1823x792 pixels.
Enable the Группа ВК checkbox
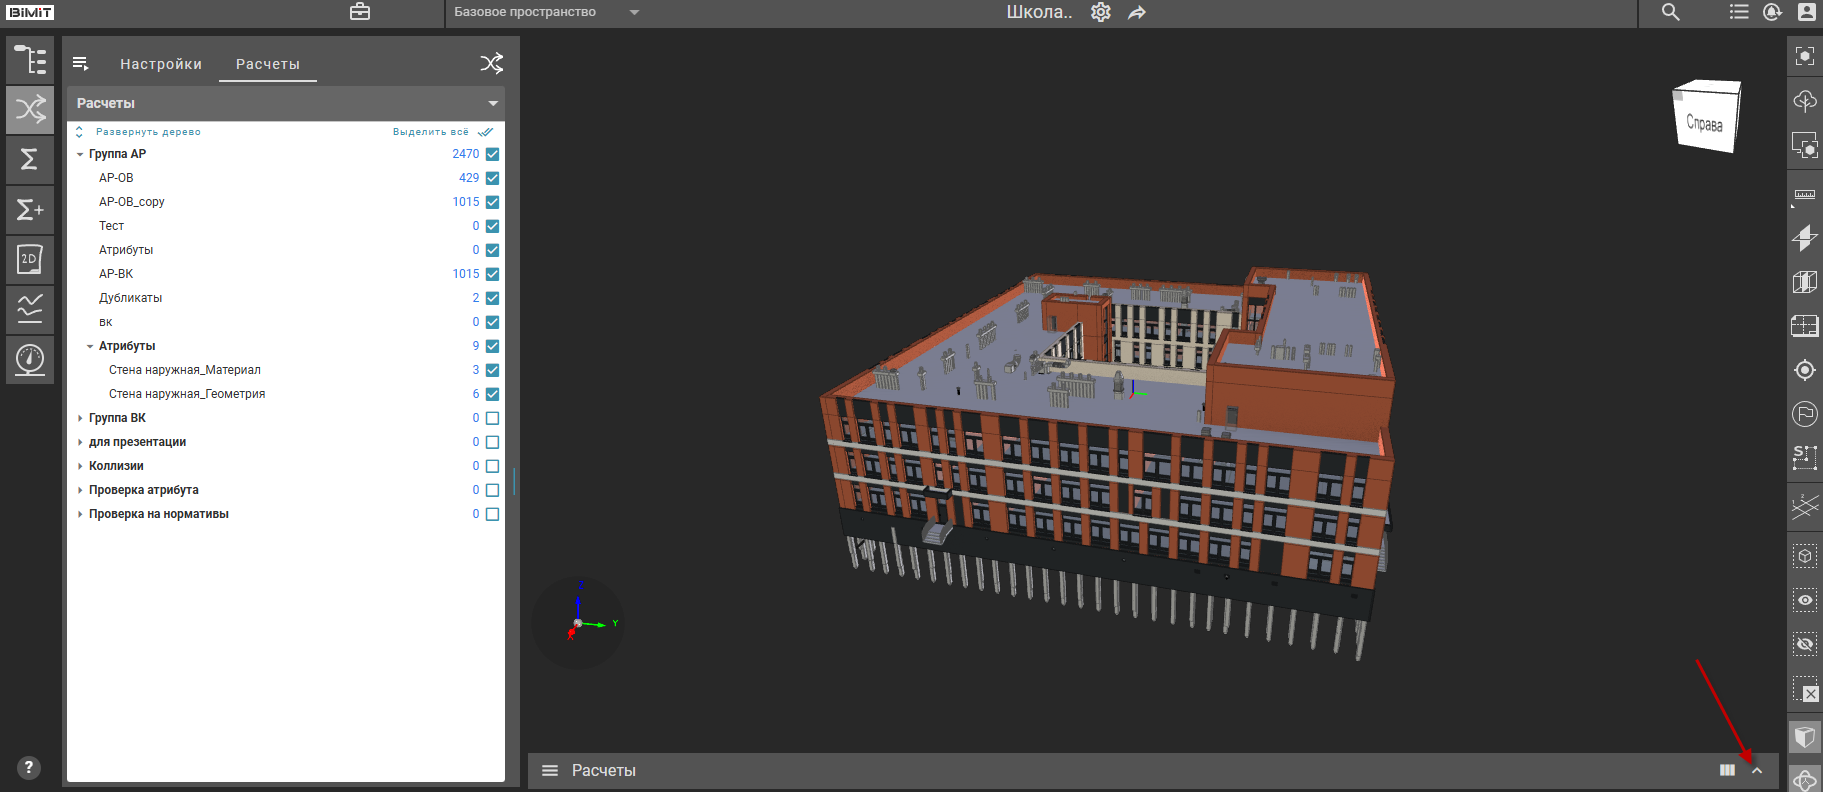pos(492,418)
